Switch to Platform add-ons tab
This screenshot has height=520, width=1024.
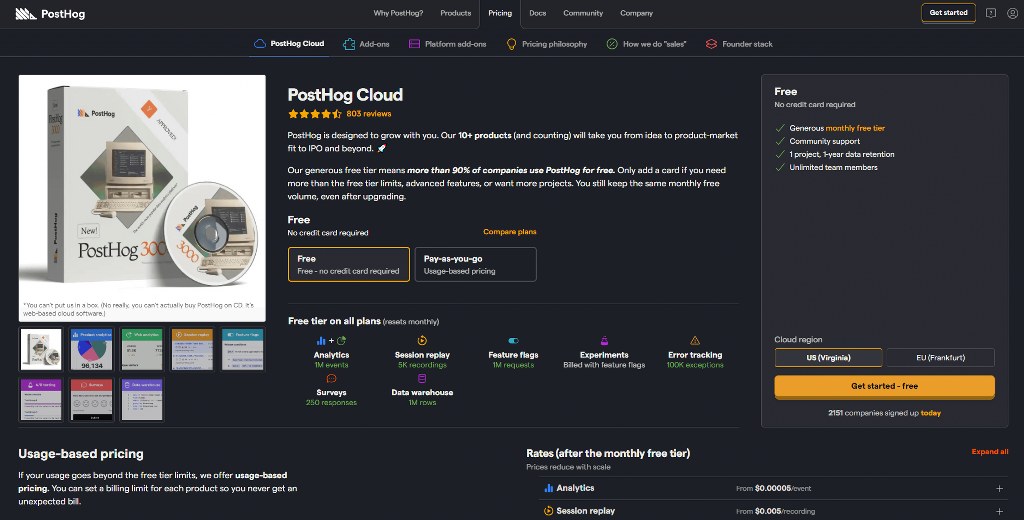click(x=447, y=44)
